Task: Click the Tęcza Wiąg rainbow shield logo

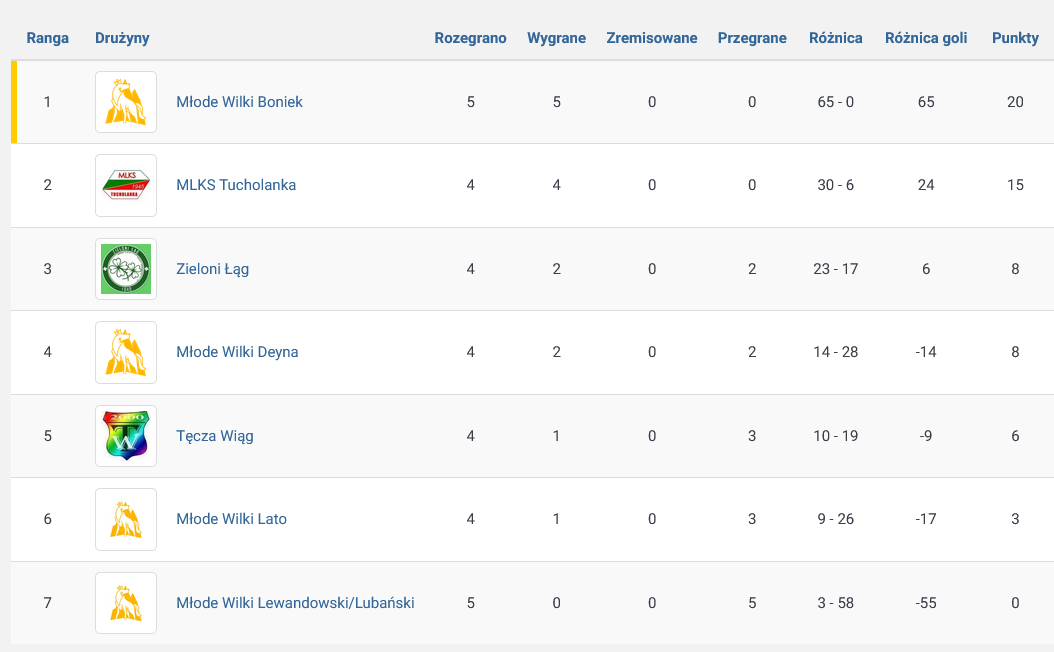Action: [126, 436]
